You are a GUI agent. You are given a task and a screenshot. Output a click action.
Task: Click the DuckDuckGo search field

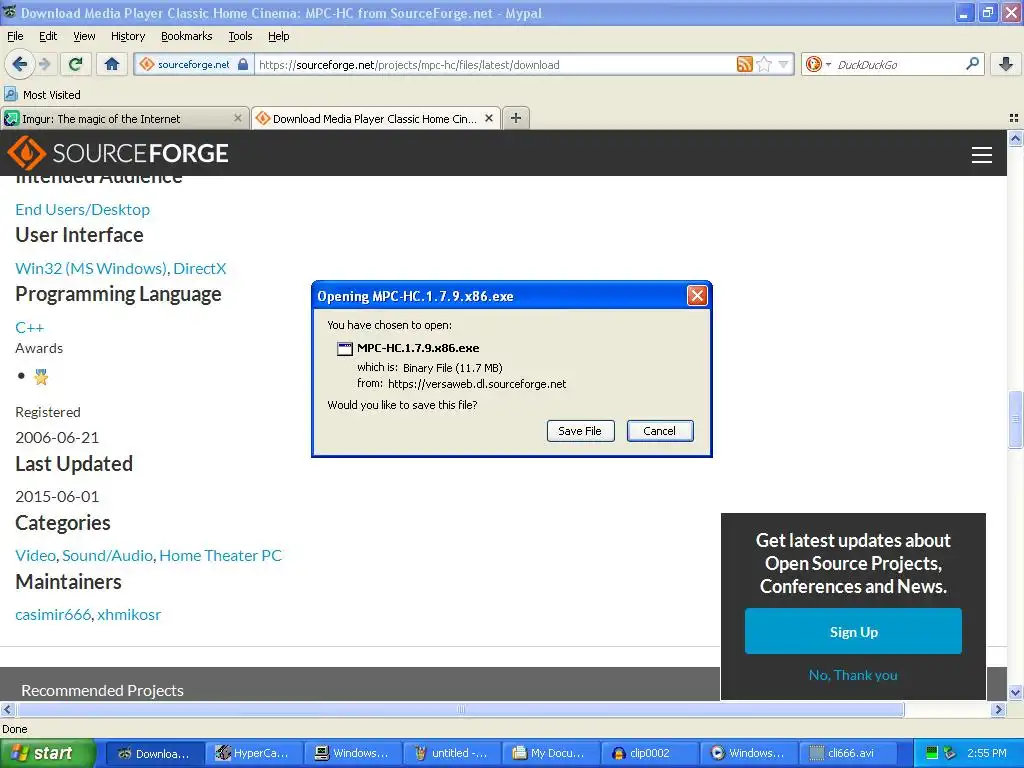pyautogui.click(x=898, y=64)
